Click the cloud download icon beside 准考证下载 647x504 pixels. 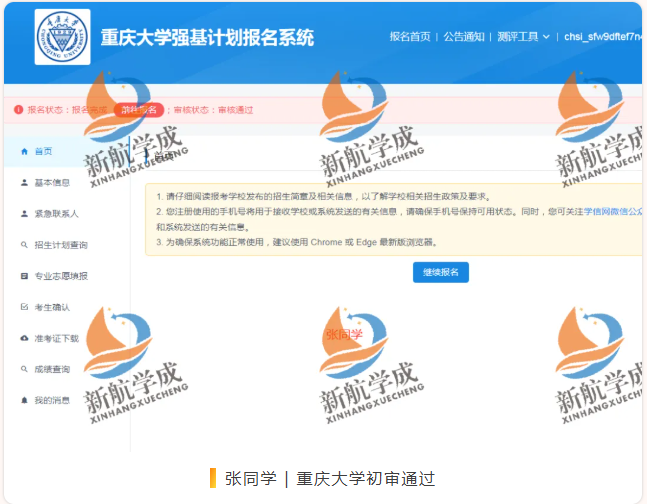pos(24,338)
